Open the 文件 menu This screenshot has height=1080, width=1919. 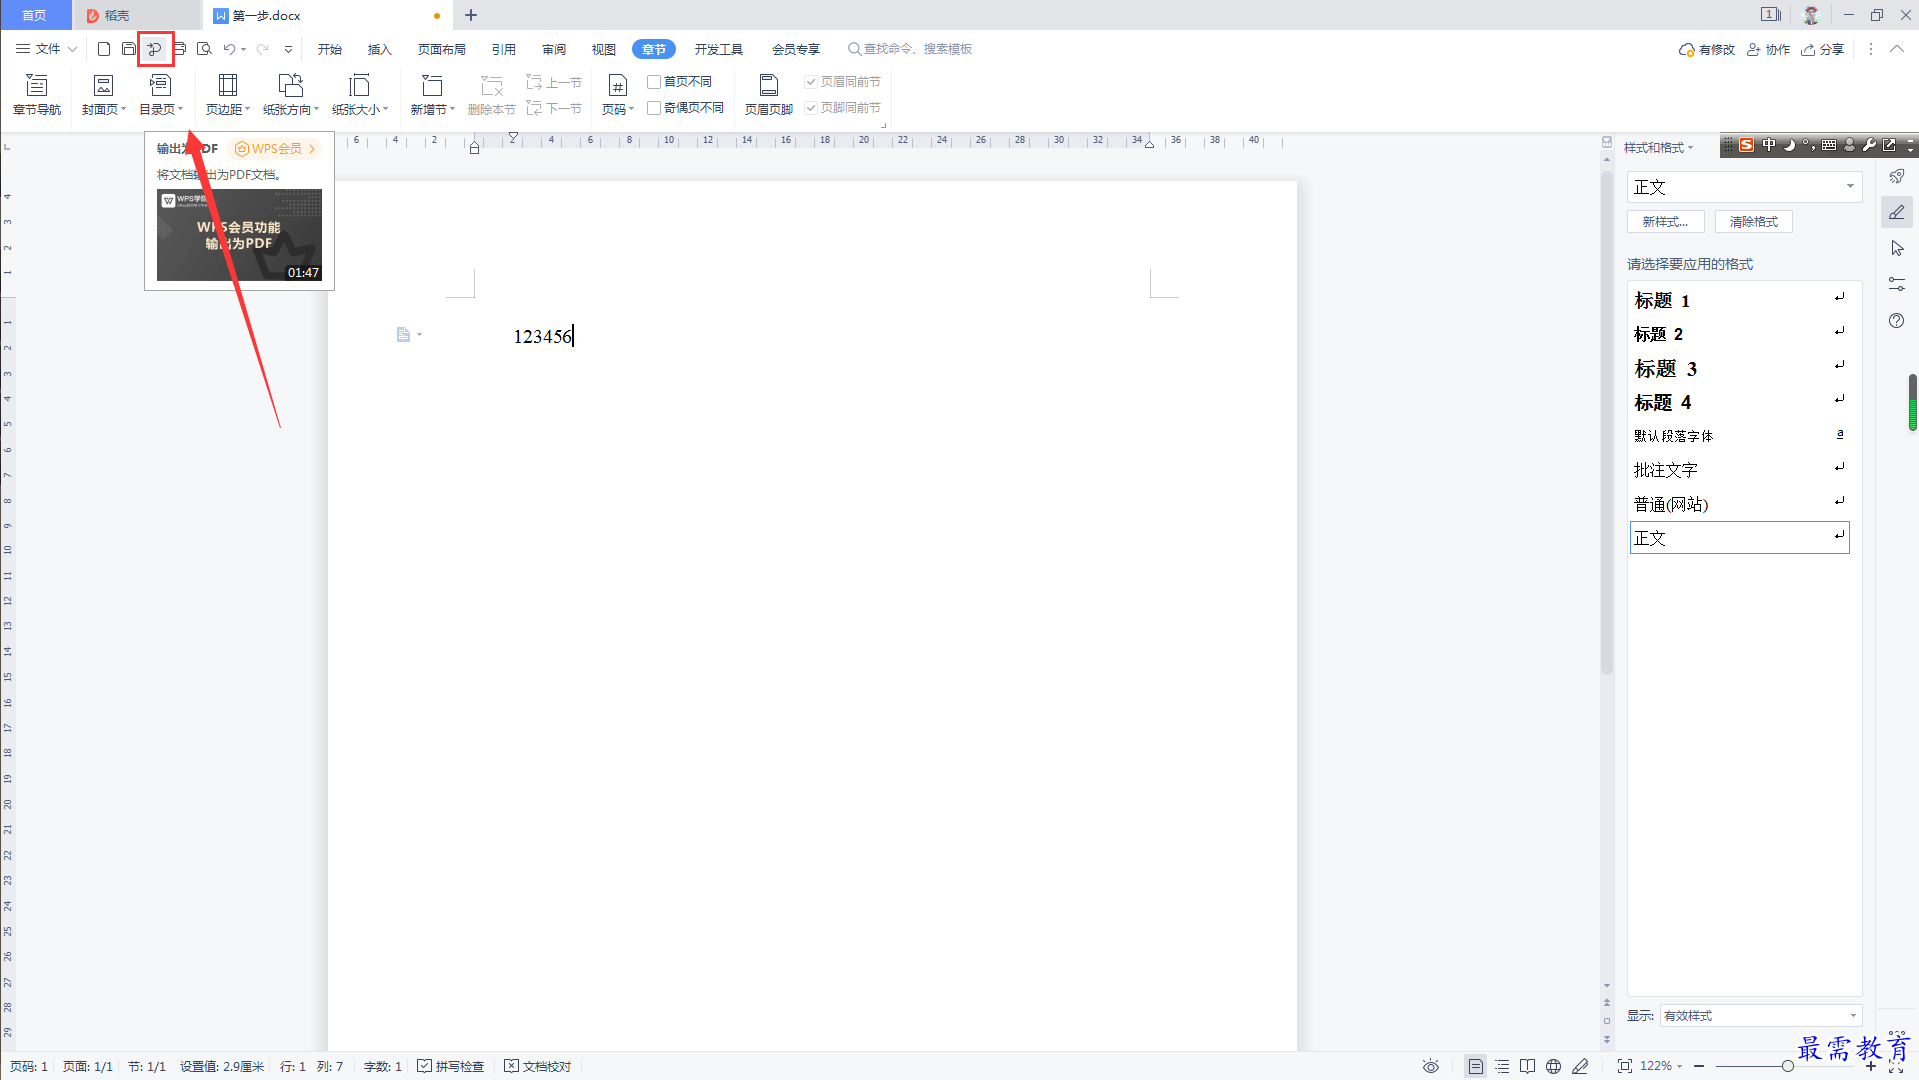pyautogui.click(x=47, y=49)
